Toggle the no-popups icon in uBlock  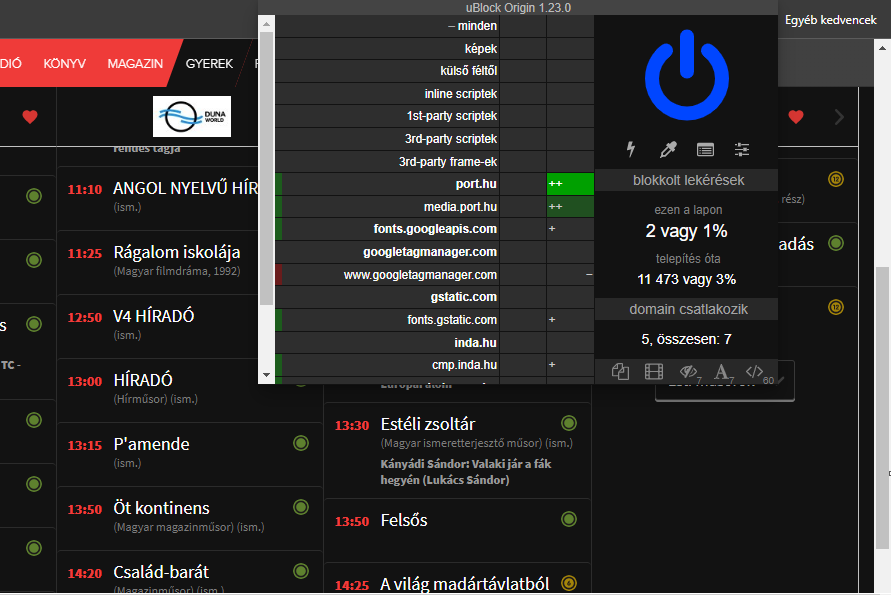pyautogui.click(x=620, y=372)
